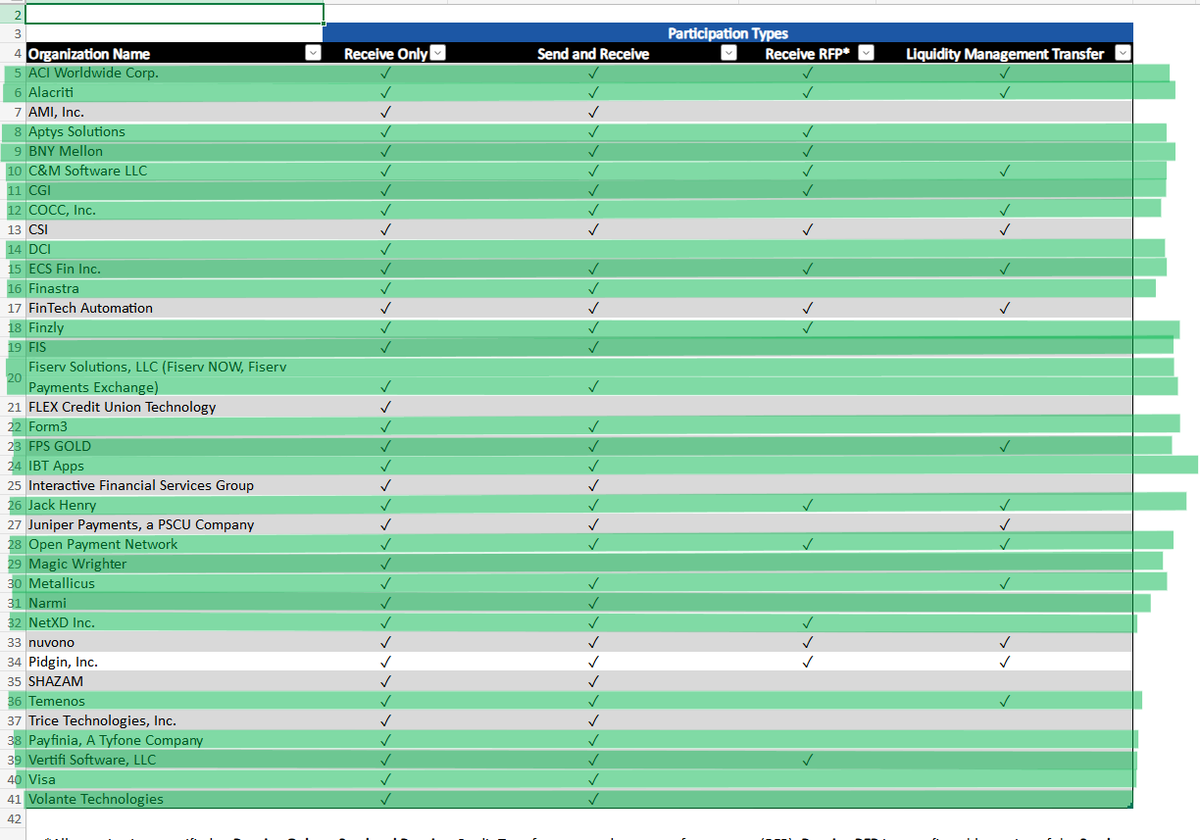
Task: Click the SHAZAM cell
Action: (x=174, y=681)
